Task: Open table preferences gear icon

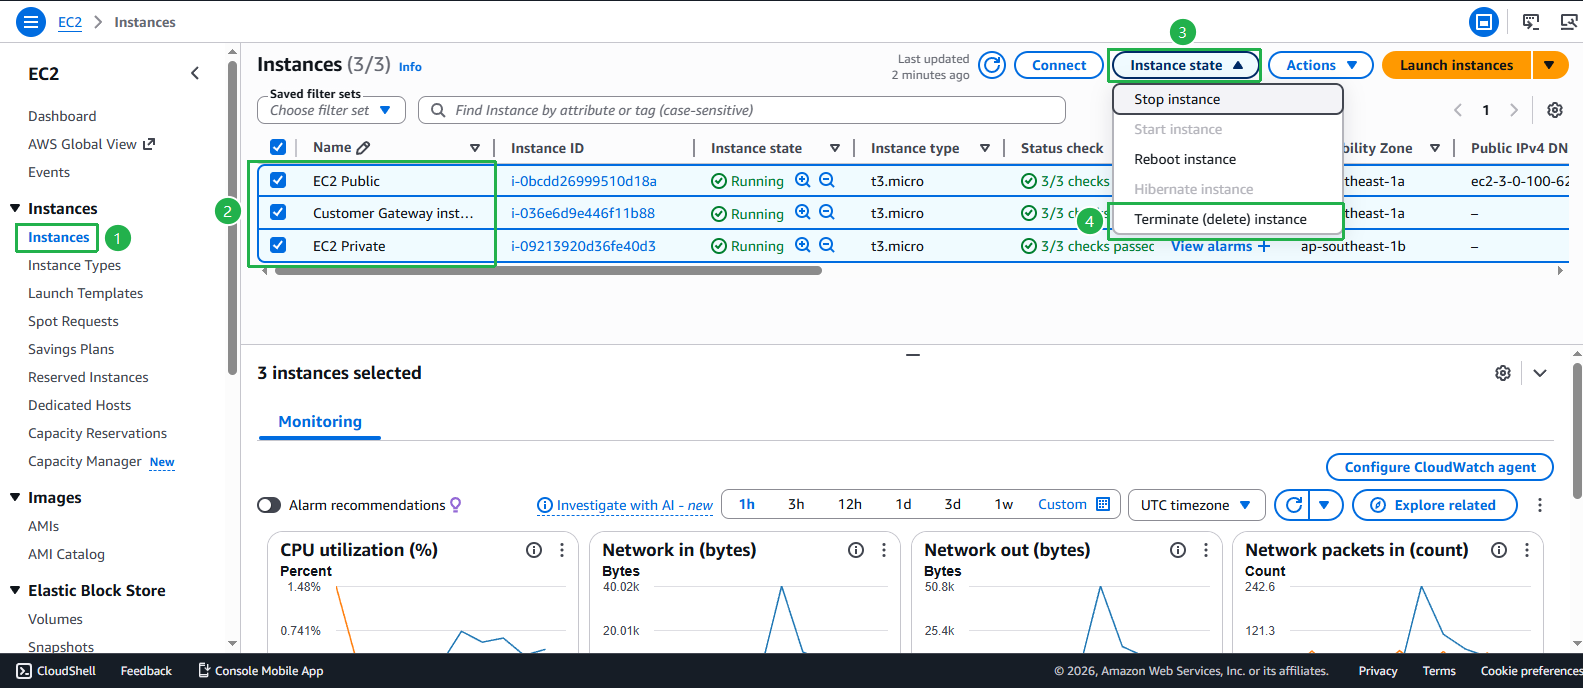Action: (1555, 110)
